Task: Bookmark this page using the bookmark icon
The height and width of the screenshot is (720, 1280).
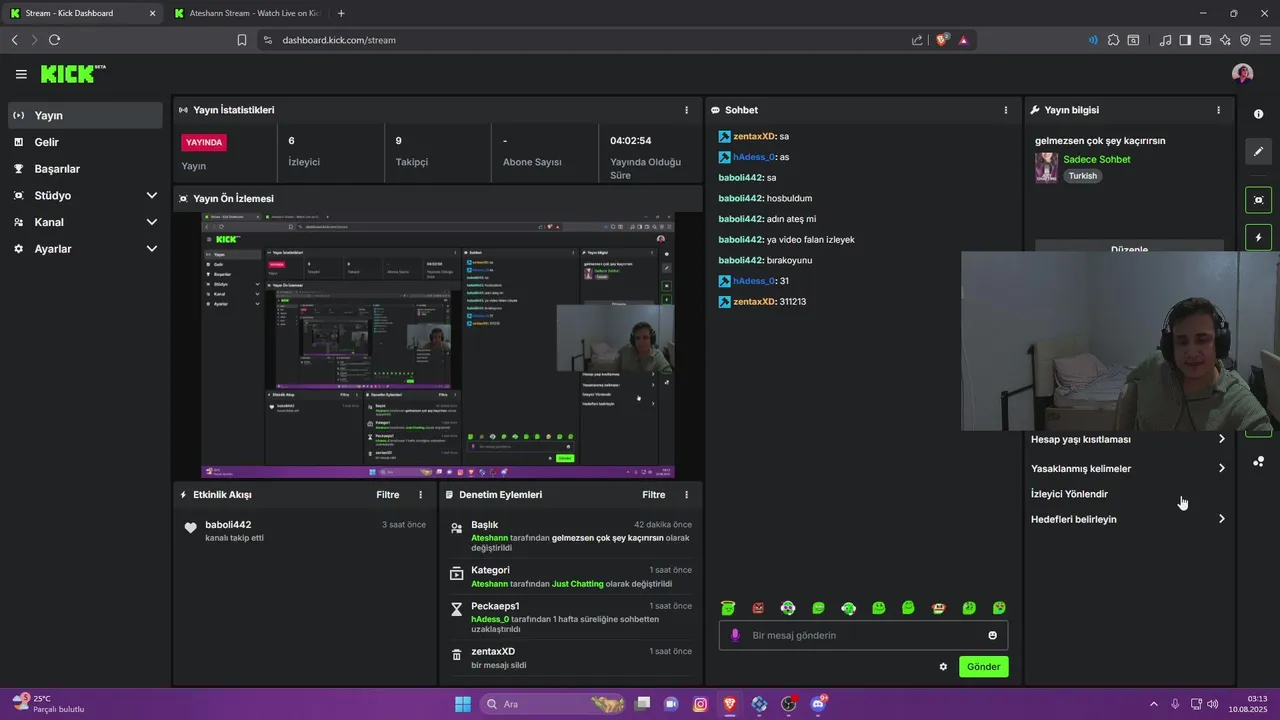Action: 241,40
